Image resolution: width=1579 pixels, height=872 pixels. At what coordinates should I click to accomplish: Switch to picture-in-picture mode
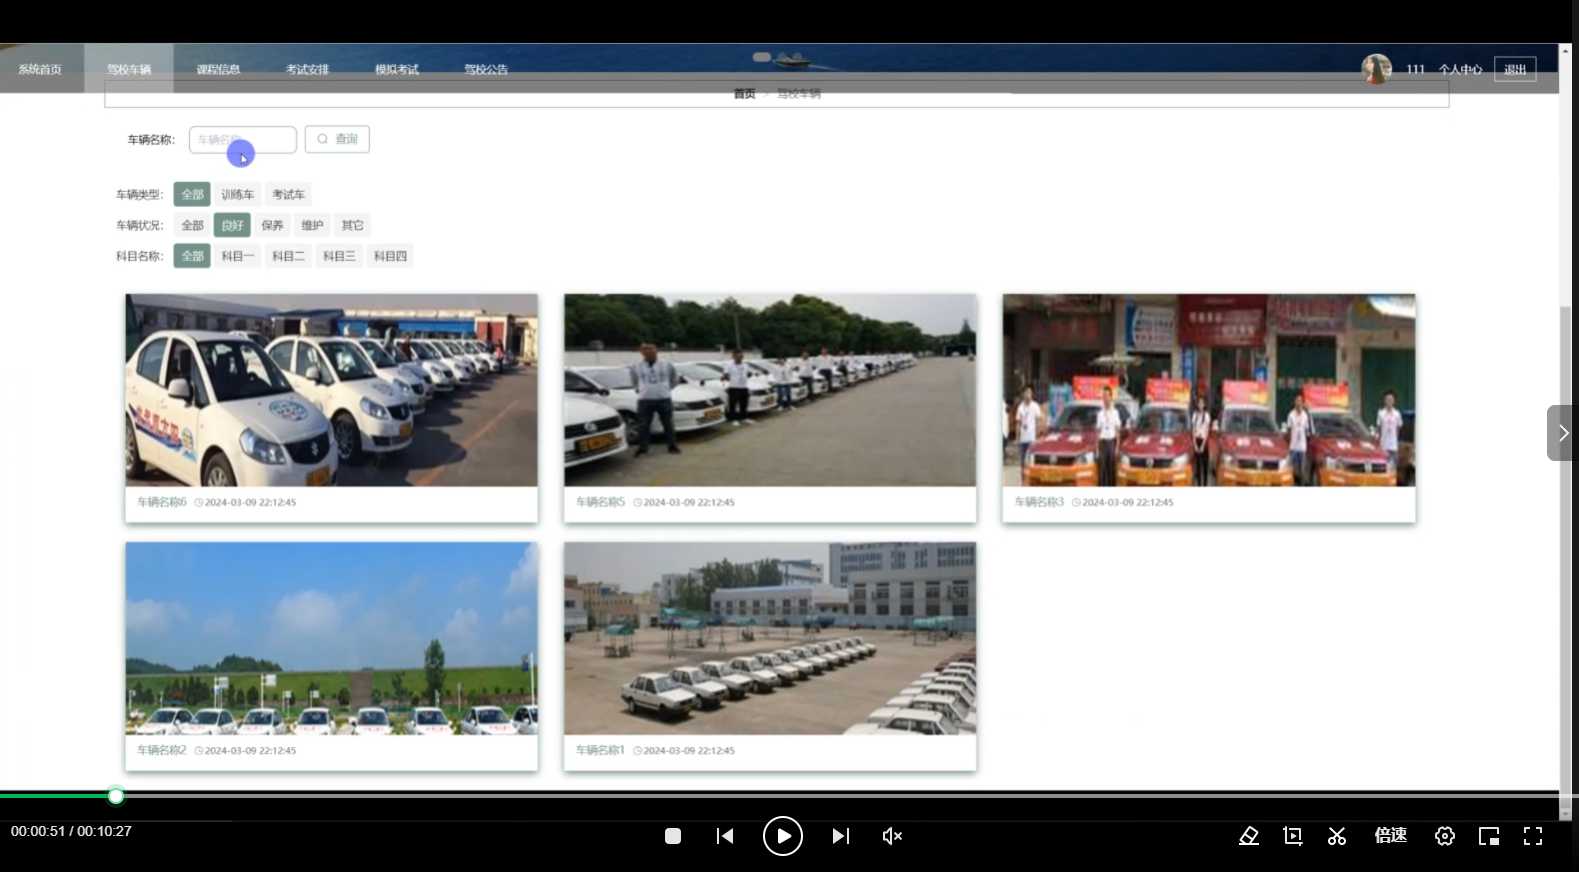click(1489, 836)
